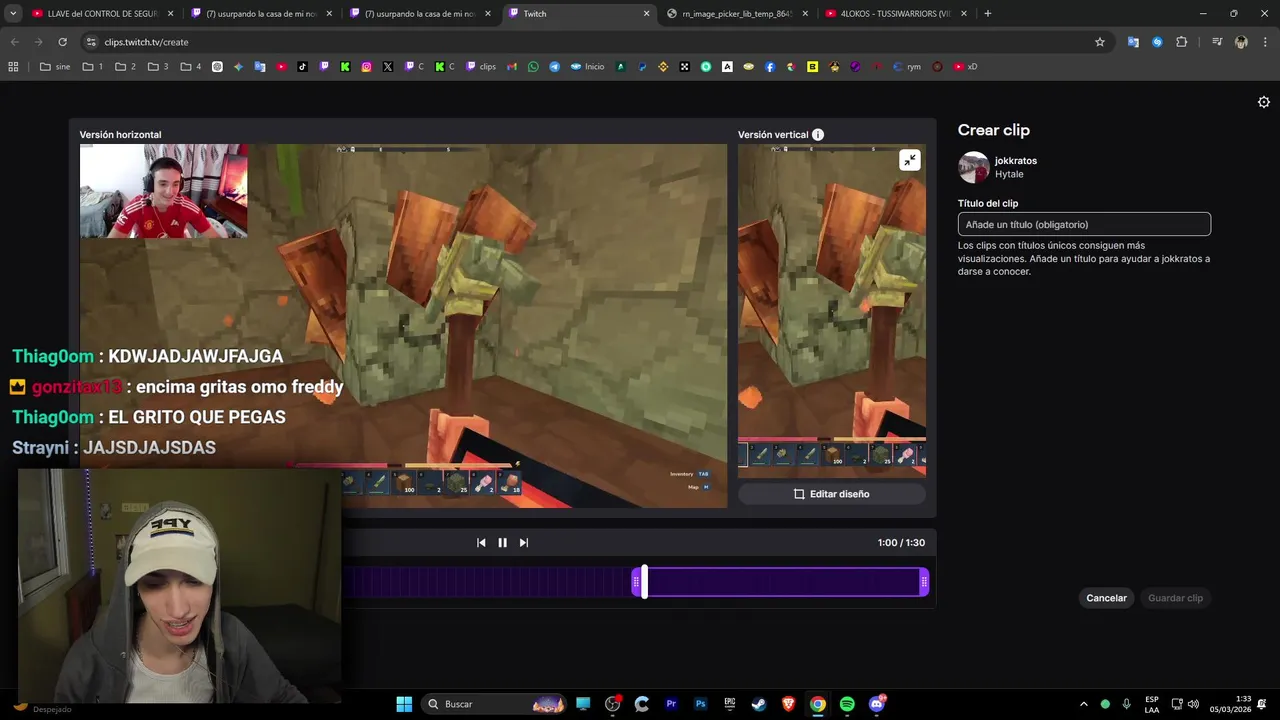Open the Chrome three-dot menu
1280x720 pixels.
(1265, 42)
